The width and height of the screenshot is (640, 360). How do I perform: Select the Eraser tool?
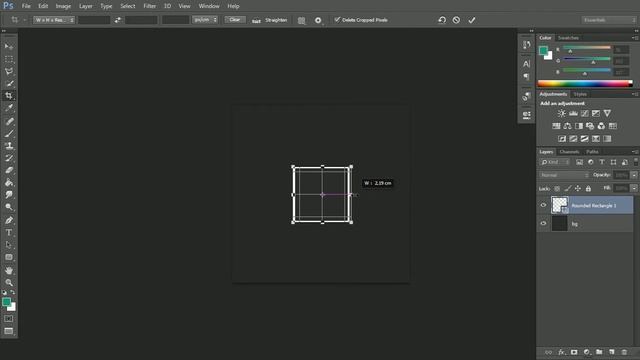[x=9, y=170]
